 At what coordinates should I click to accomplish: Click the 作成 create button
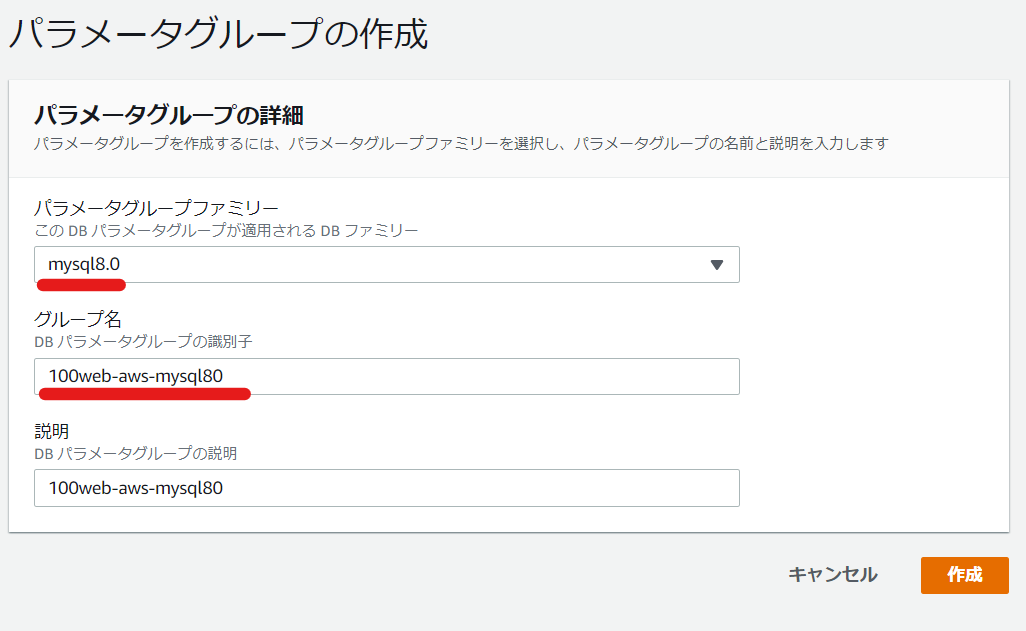click(x=964, y=575)
